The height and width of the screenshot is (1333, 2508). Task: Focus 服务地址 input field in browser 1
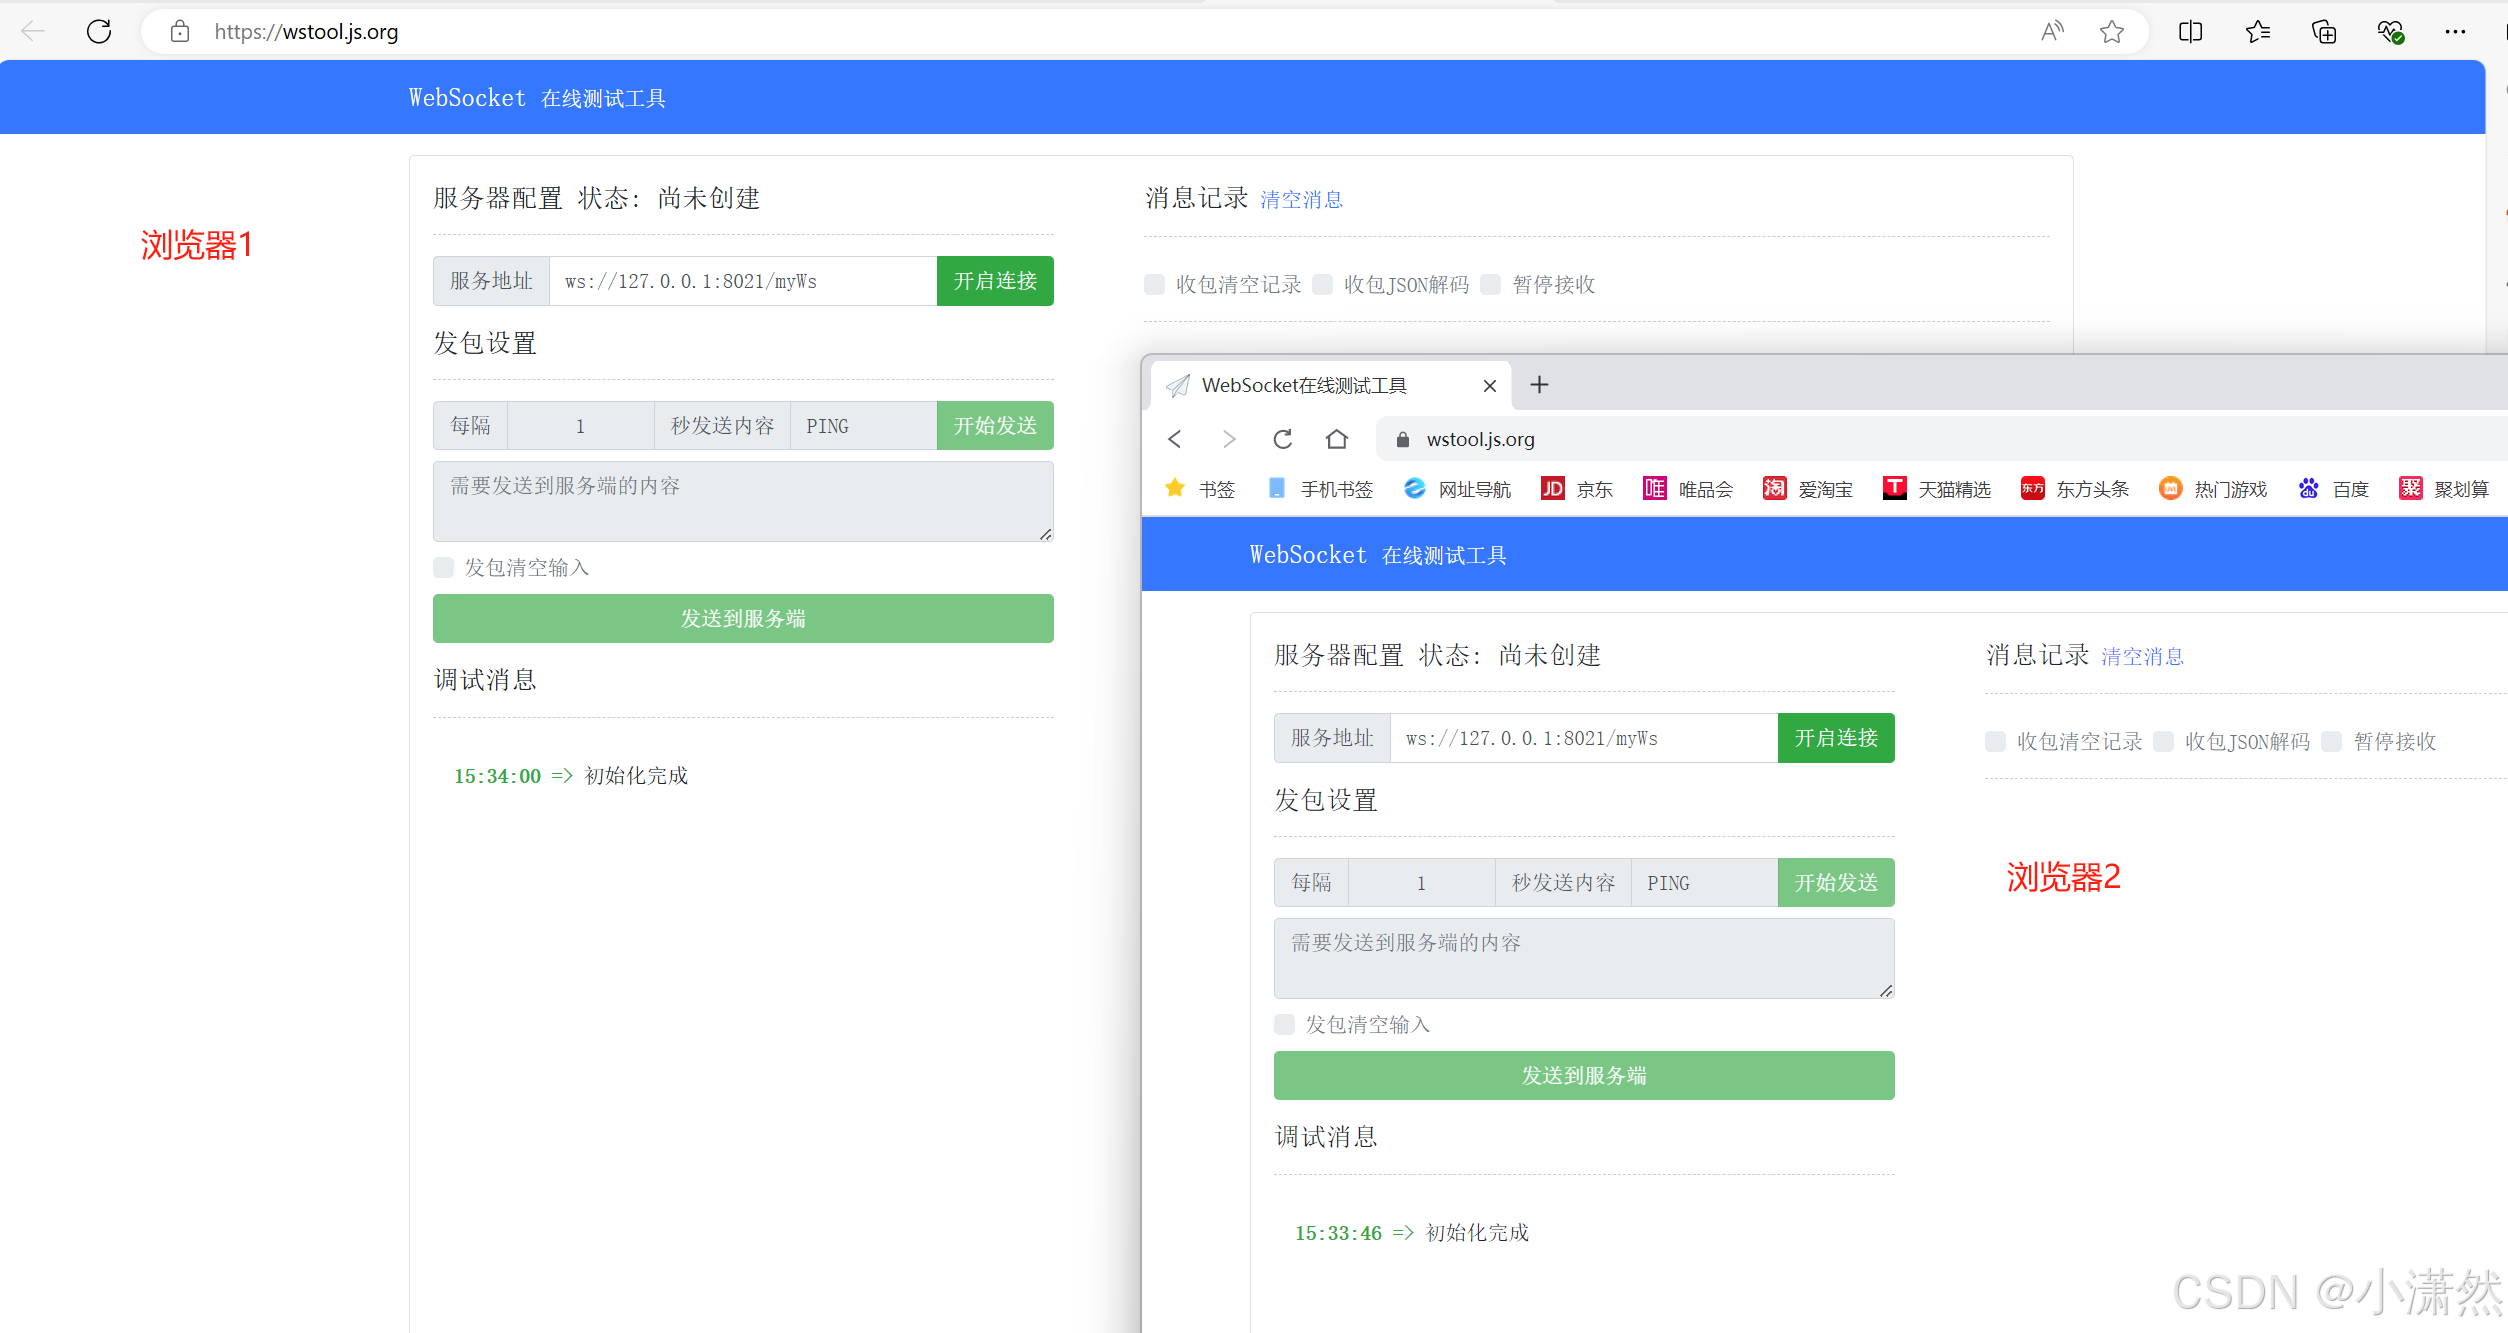[x=743, y=281]
